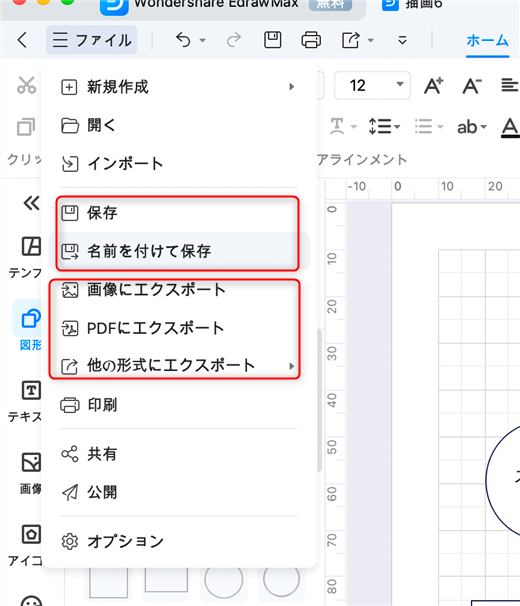This screenshot has height=606, width=520.
Task: Select the second rectangle shape thumbnail
Action: tap(166, 580)
